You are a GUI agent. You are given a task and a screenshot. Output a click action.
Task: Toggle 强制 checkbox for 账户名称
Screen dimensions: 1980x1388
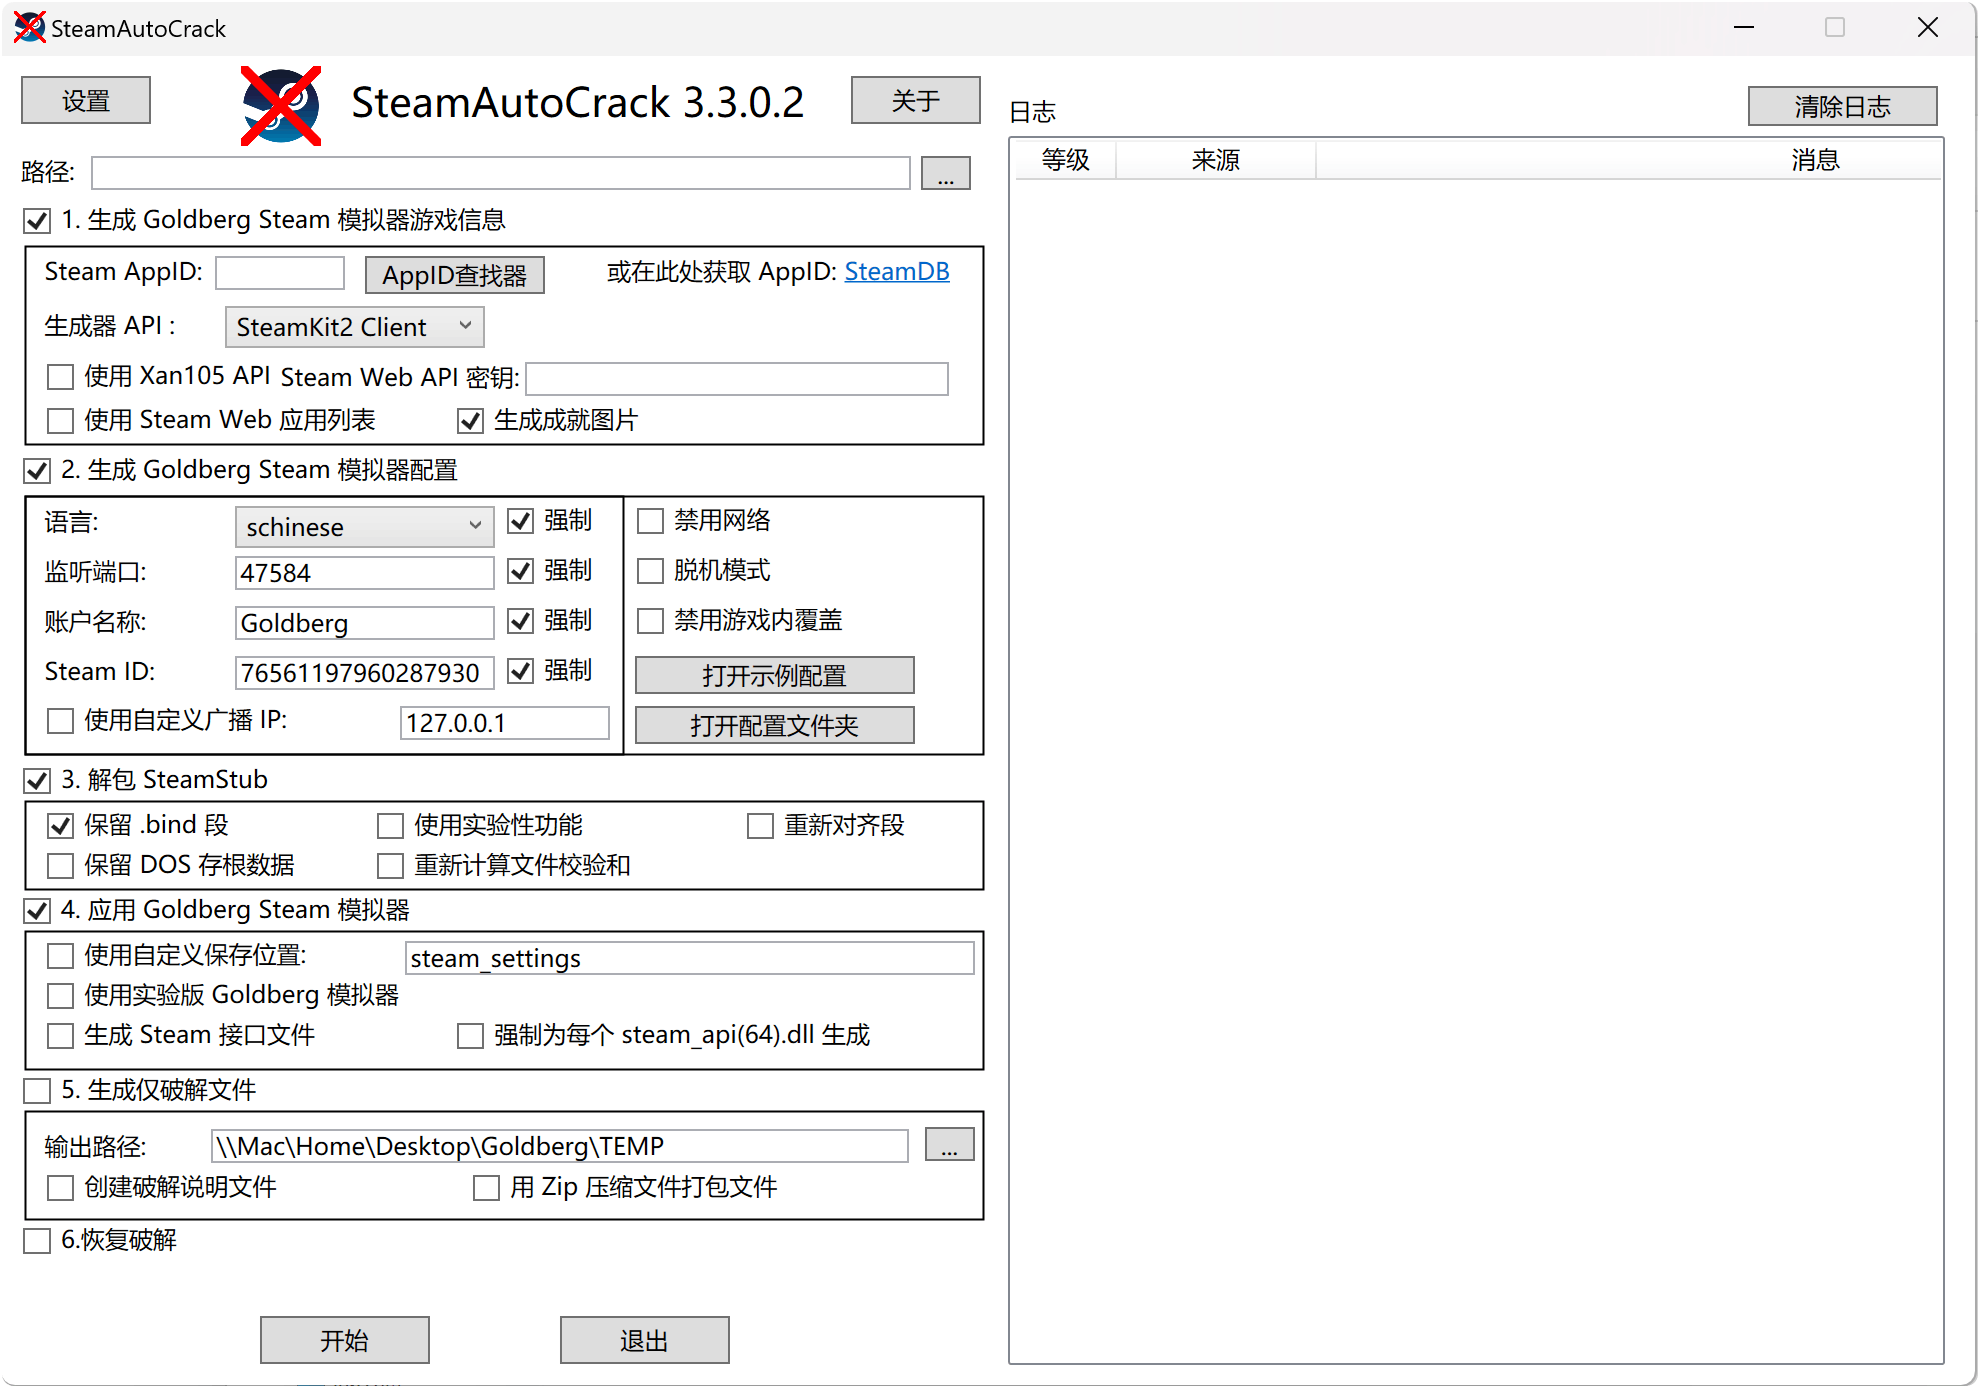click(520, 621)
